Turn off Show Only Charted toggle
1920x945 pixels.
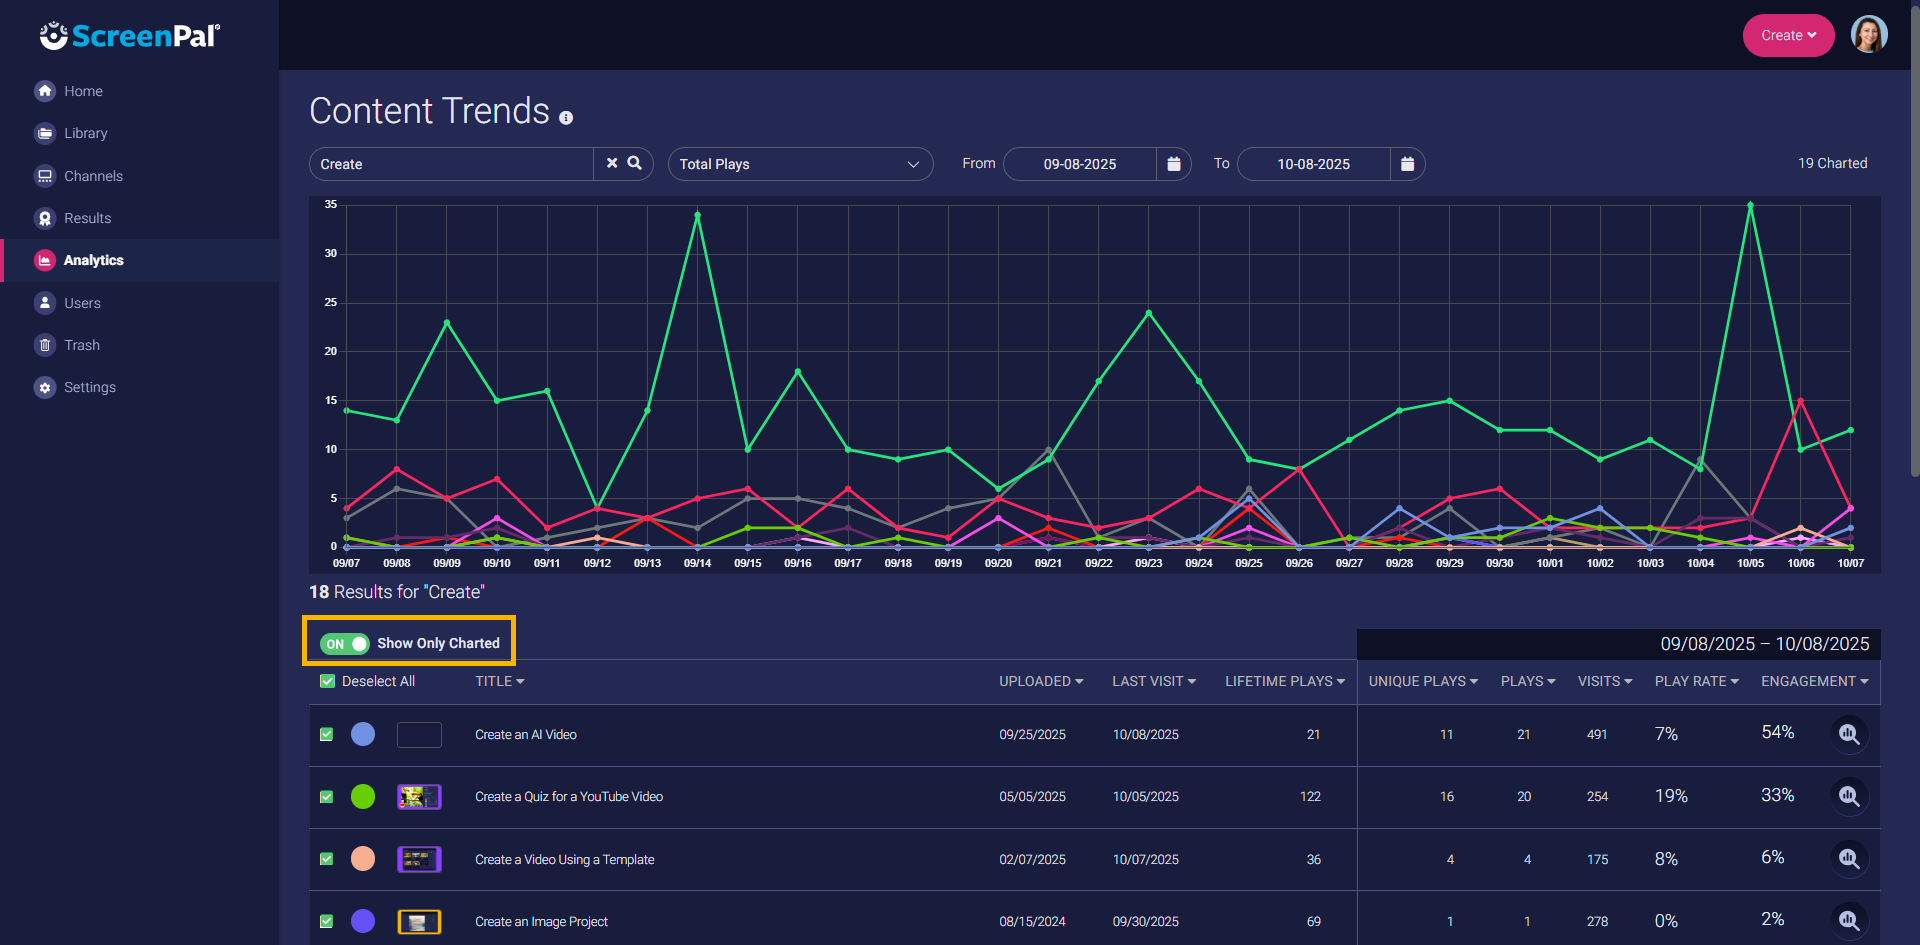[x=345, y=643]
